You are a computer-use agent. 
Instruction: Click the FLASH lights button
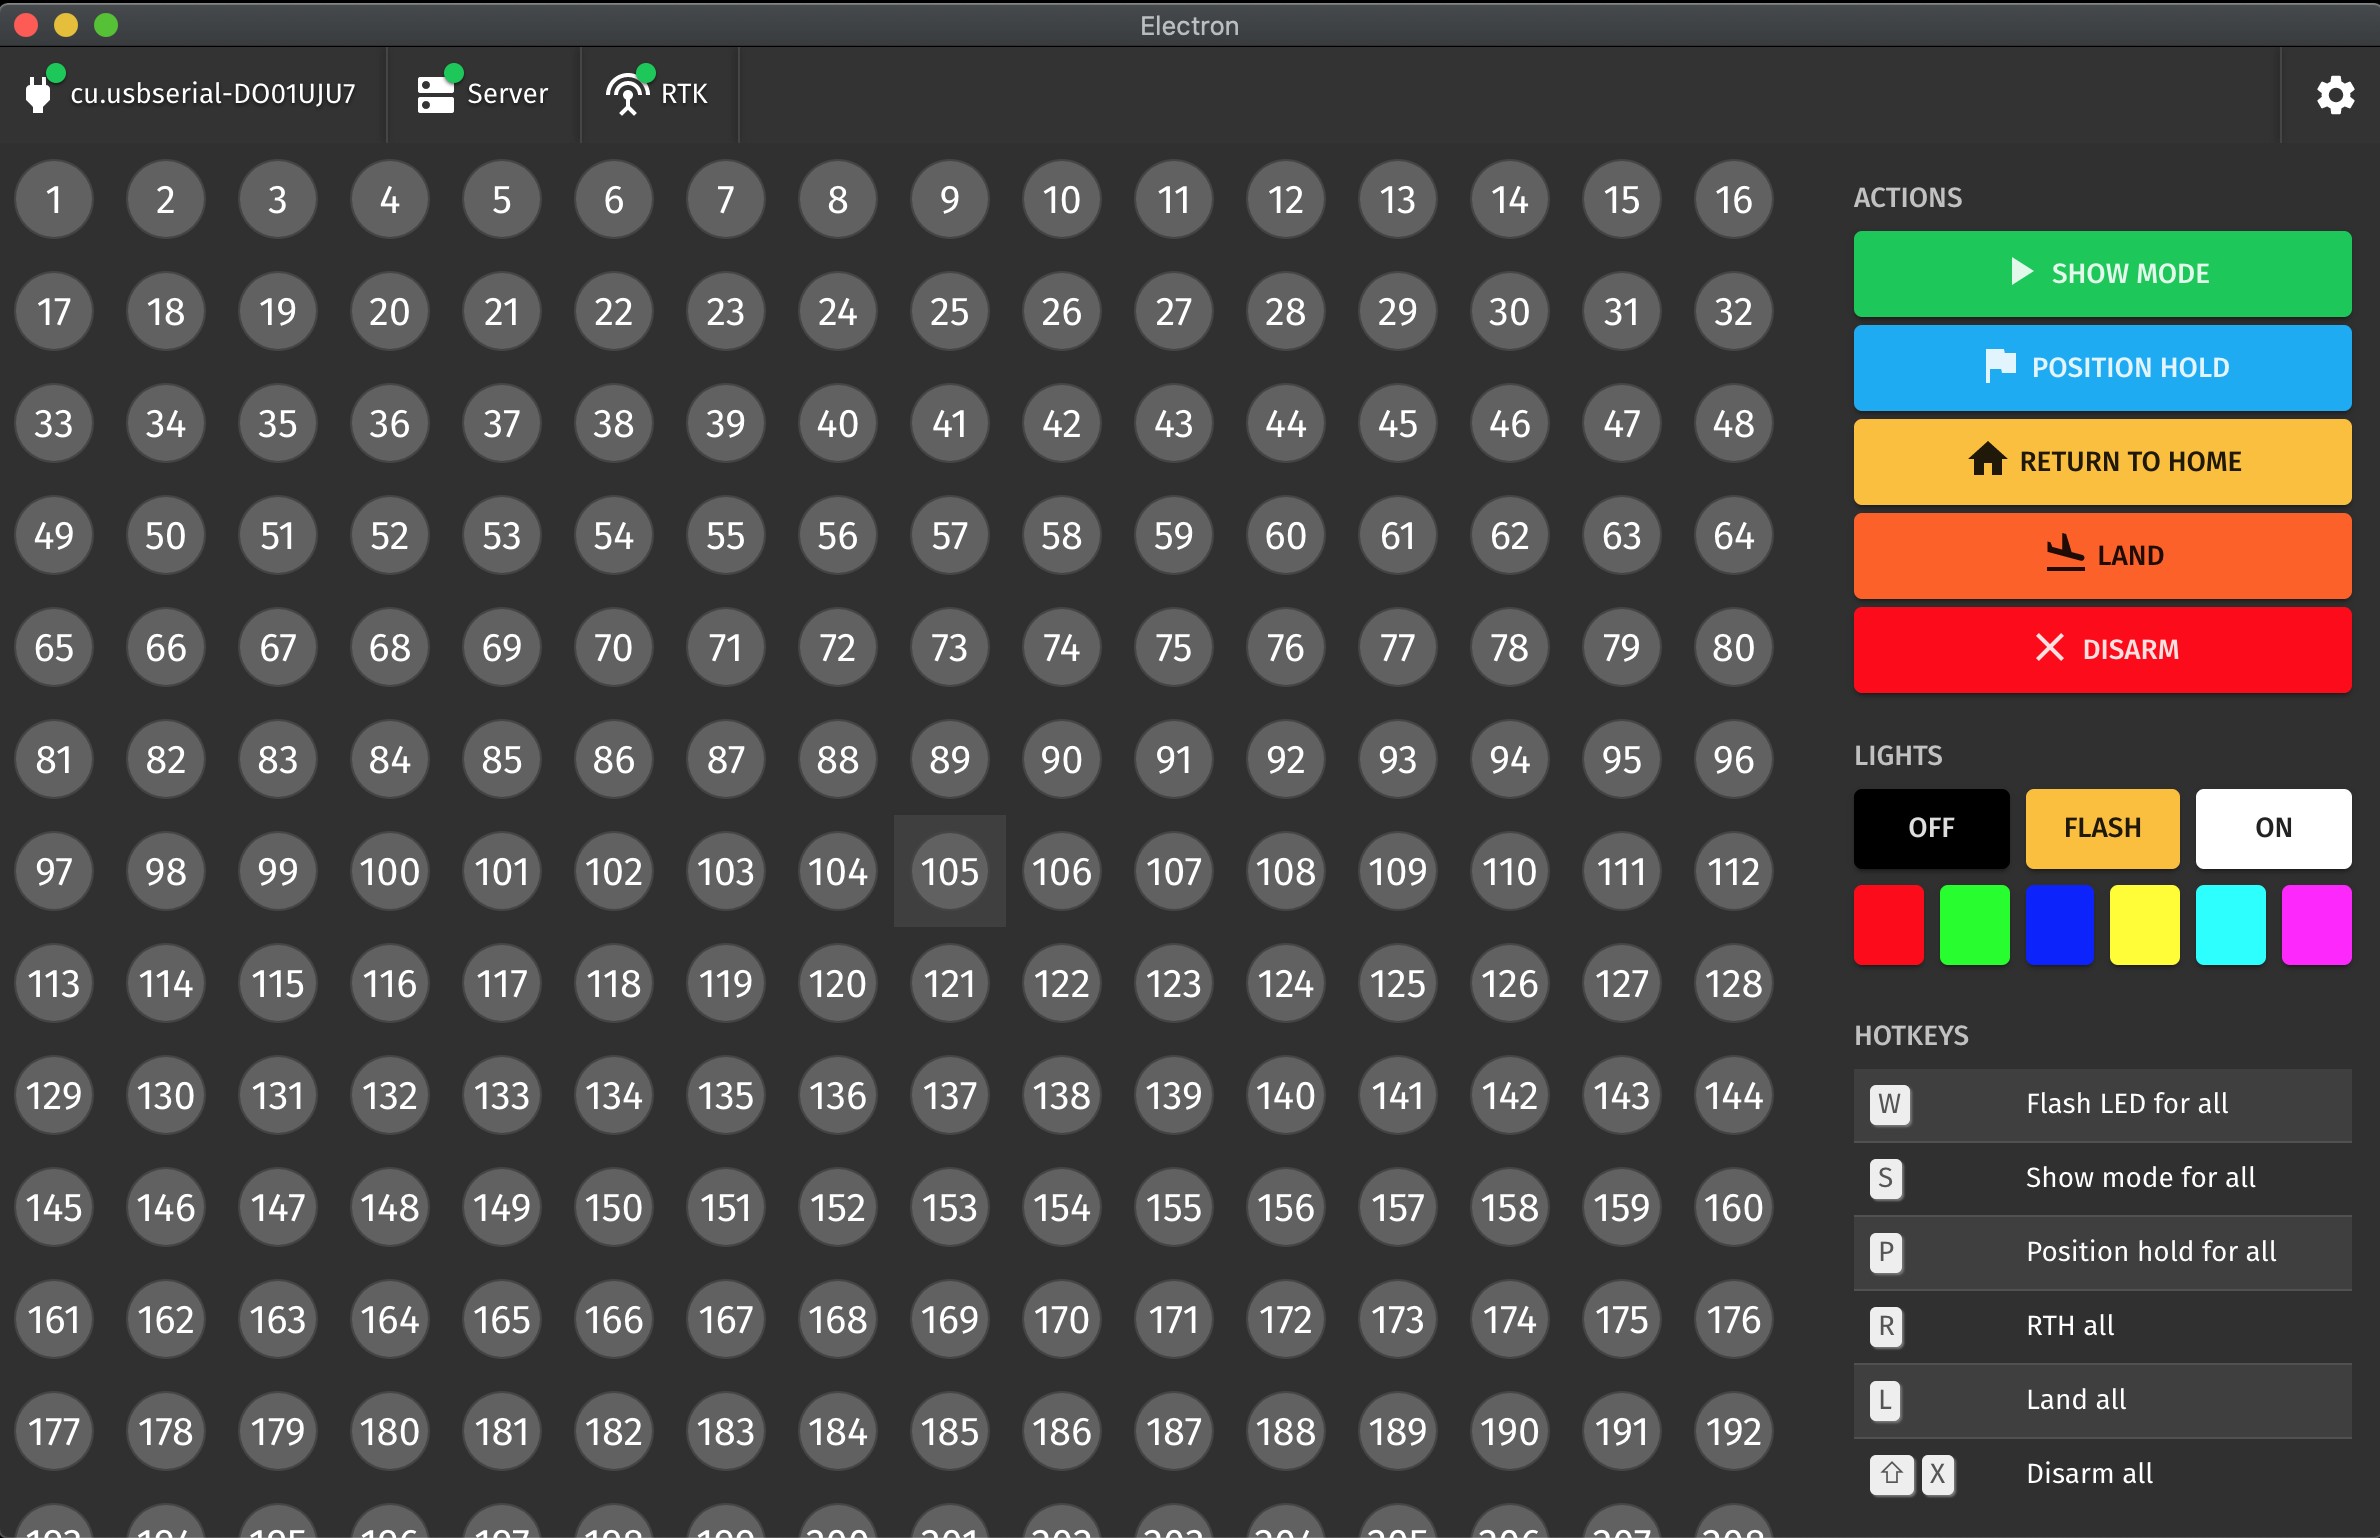2102,828
